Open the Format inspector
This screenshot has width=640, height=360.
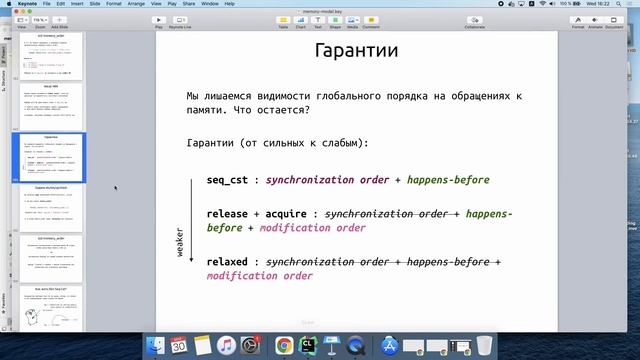[578, 20]
